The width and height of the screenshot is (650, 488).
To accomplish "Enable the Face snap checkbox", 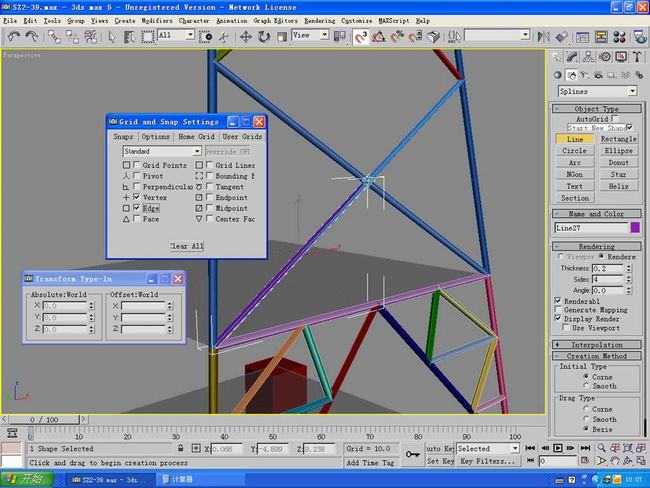I will coord(136,219).
